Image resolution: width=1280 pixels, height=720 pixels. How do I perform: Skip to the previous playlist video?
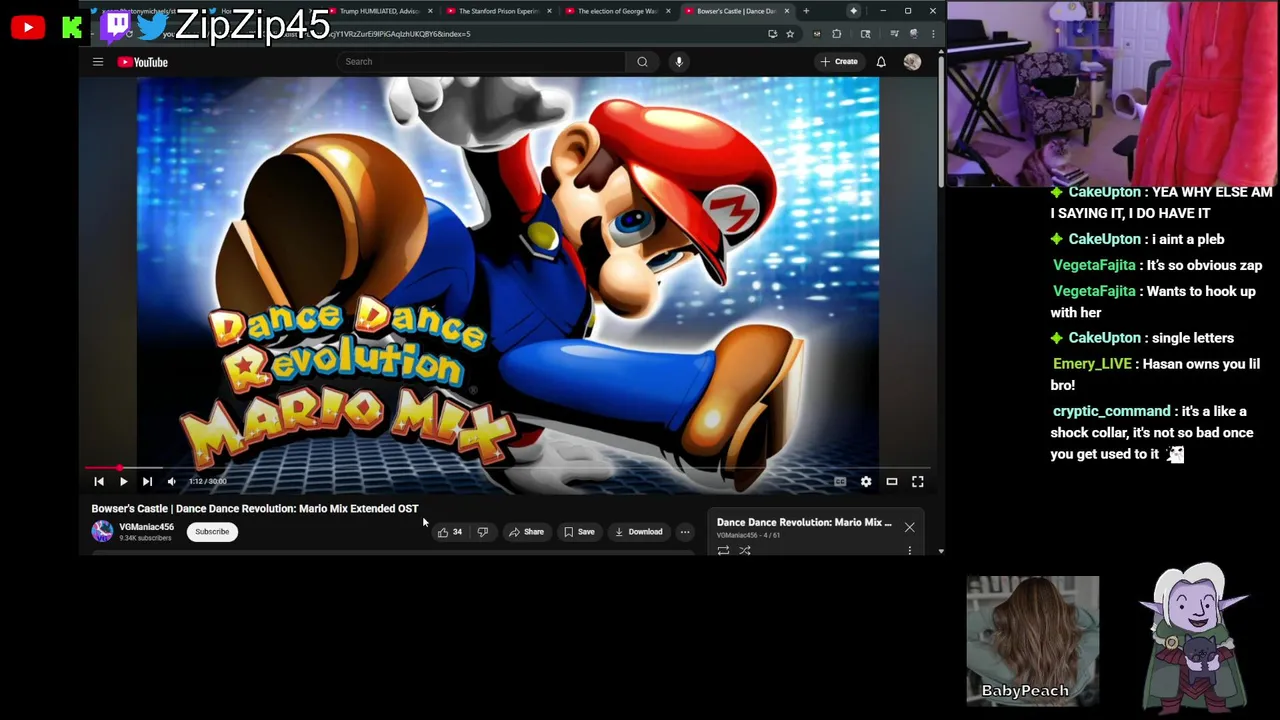[x=99, y=482]
